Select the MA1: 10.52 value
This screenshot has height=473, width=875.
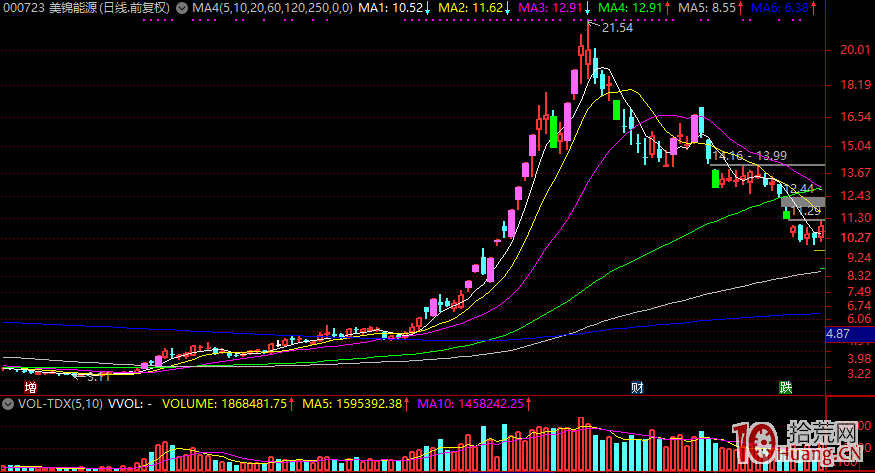[390, 8]
